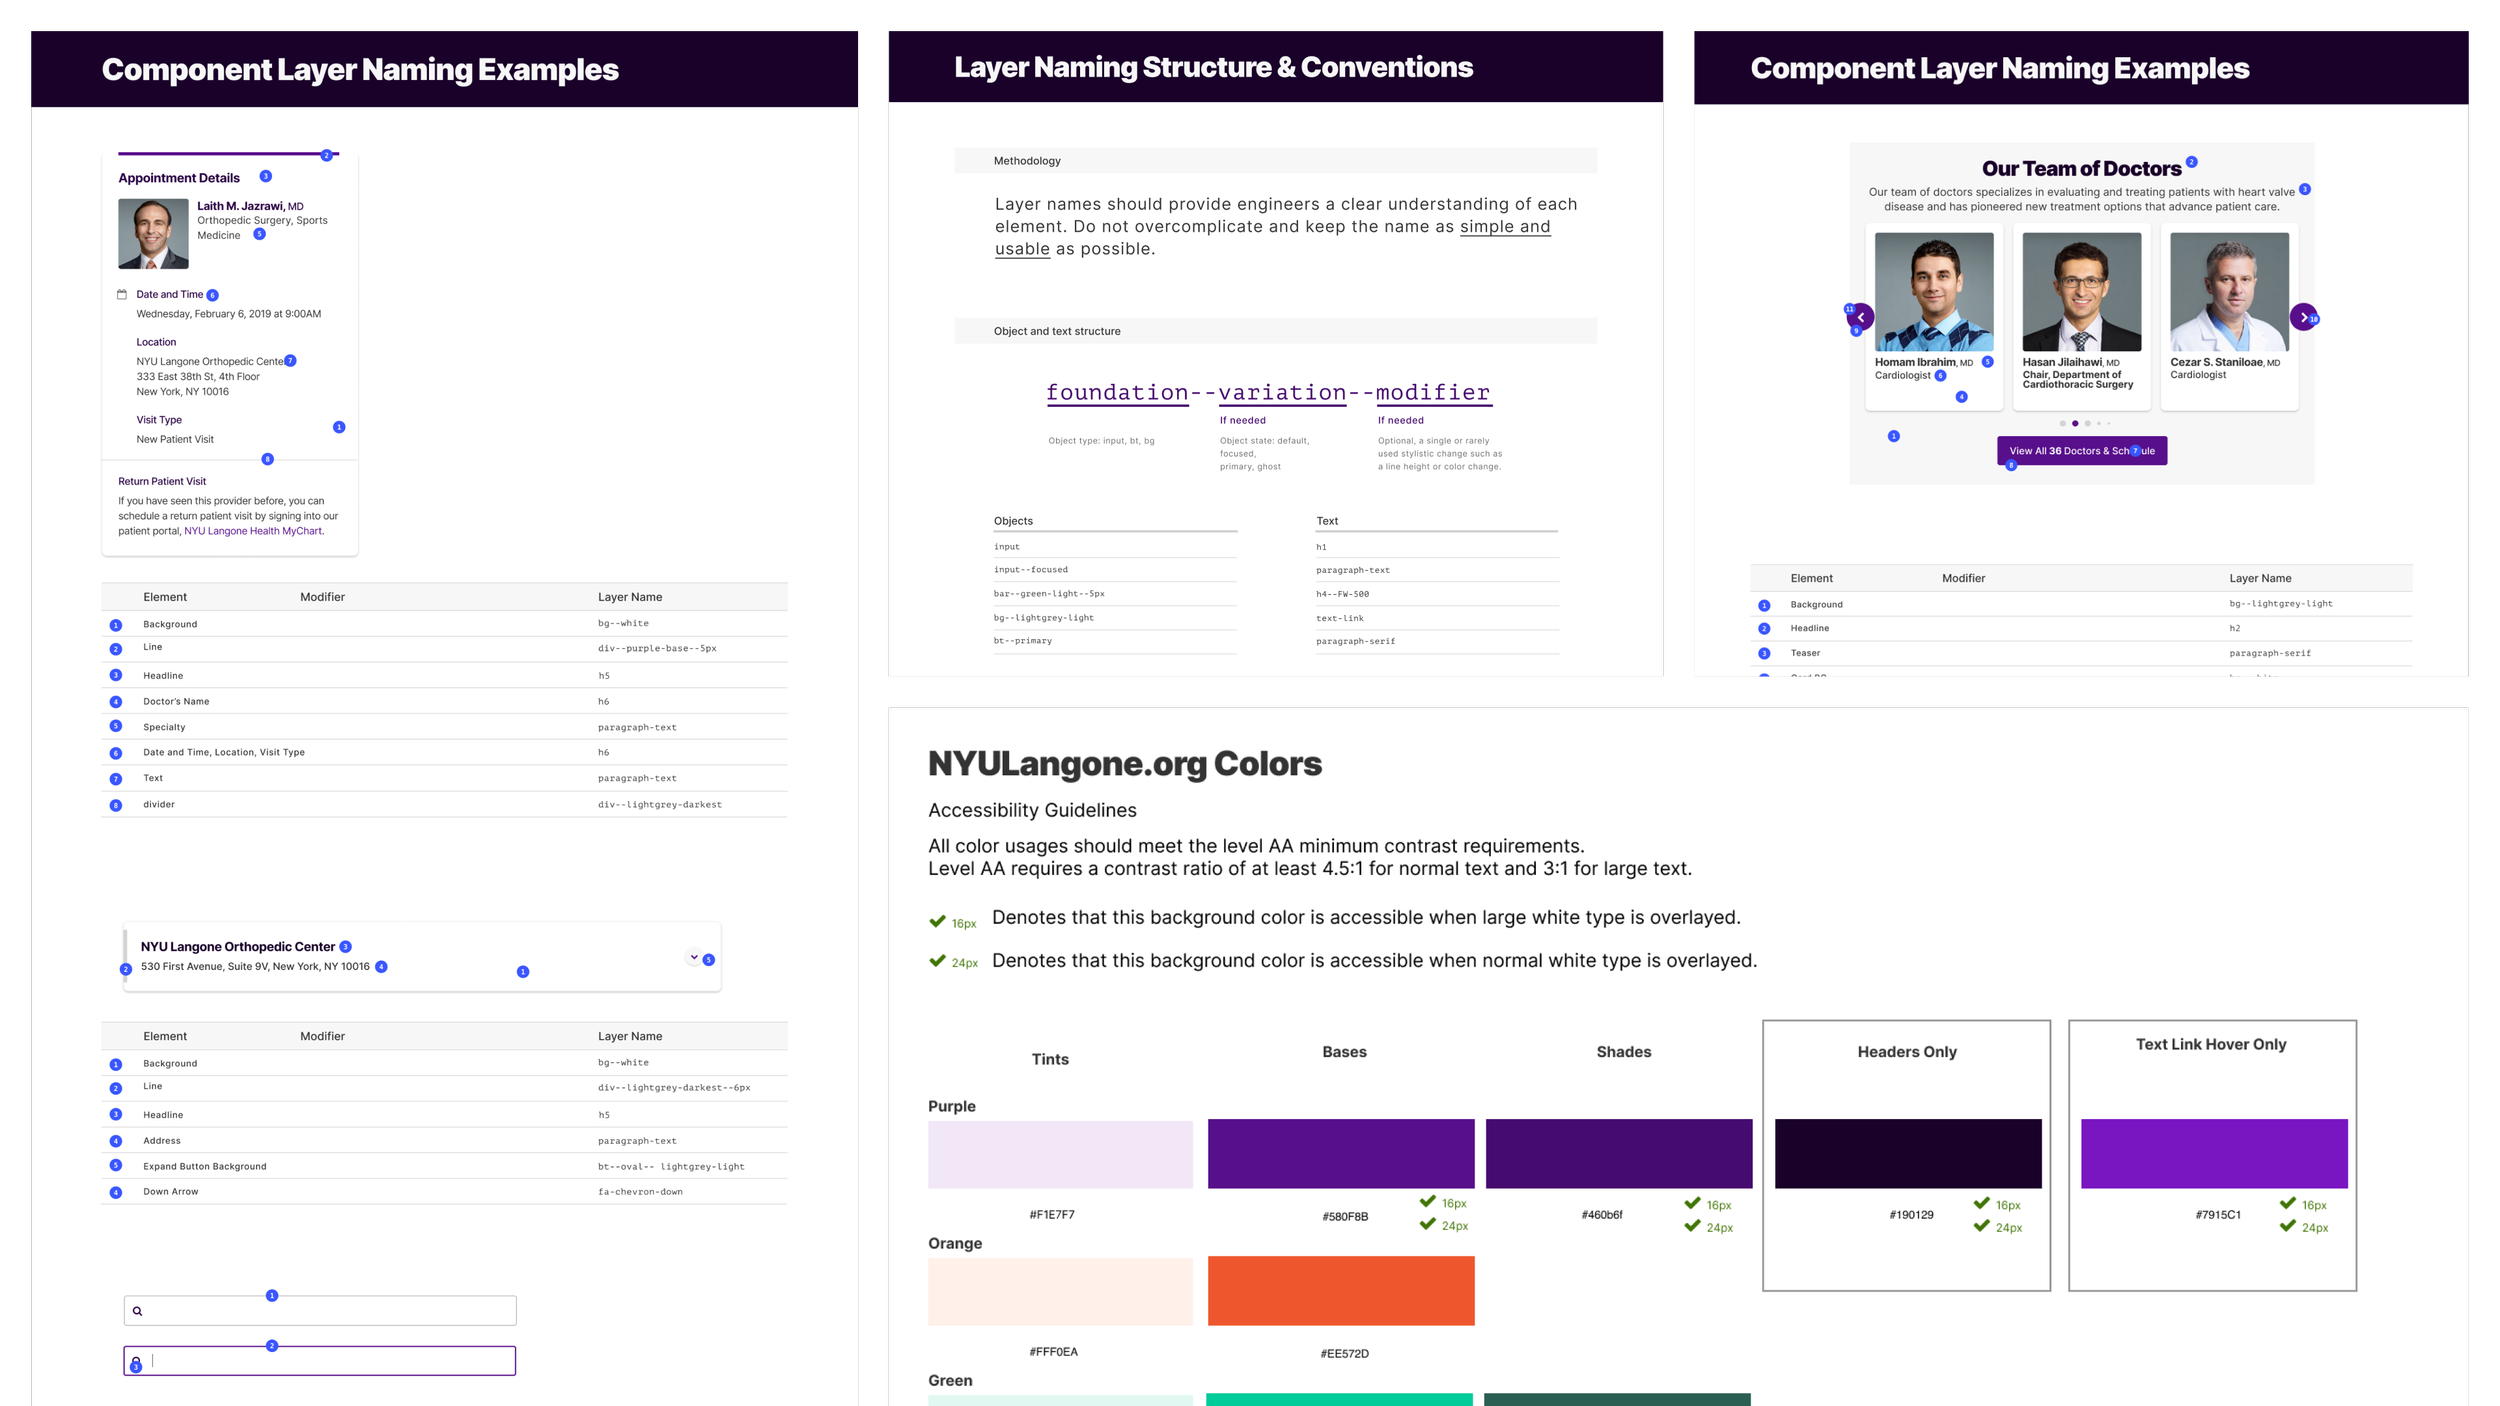Expand the NYU Langone Orthopedic Center card chevron
Screen dimensions: 2500x1406
(694, 958)
